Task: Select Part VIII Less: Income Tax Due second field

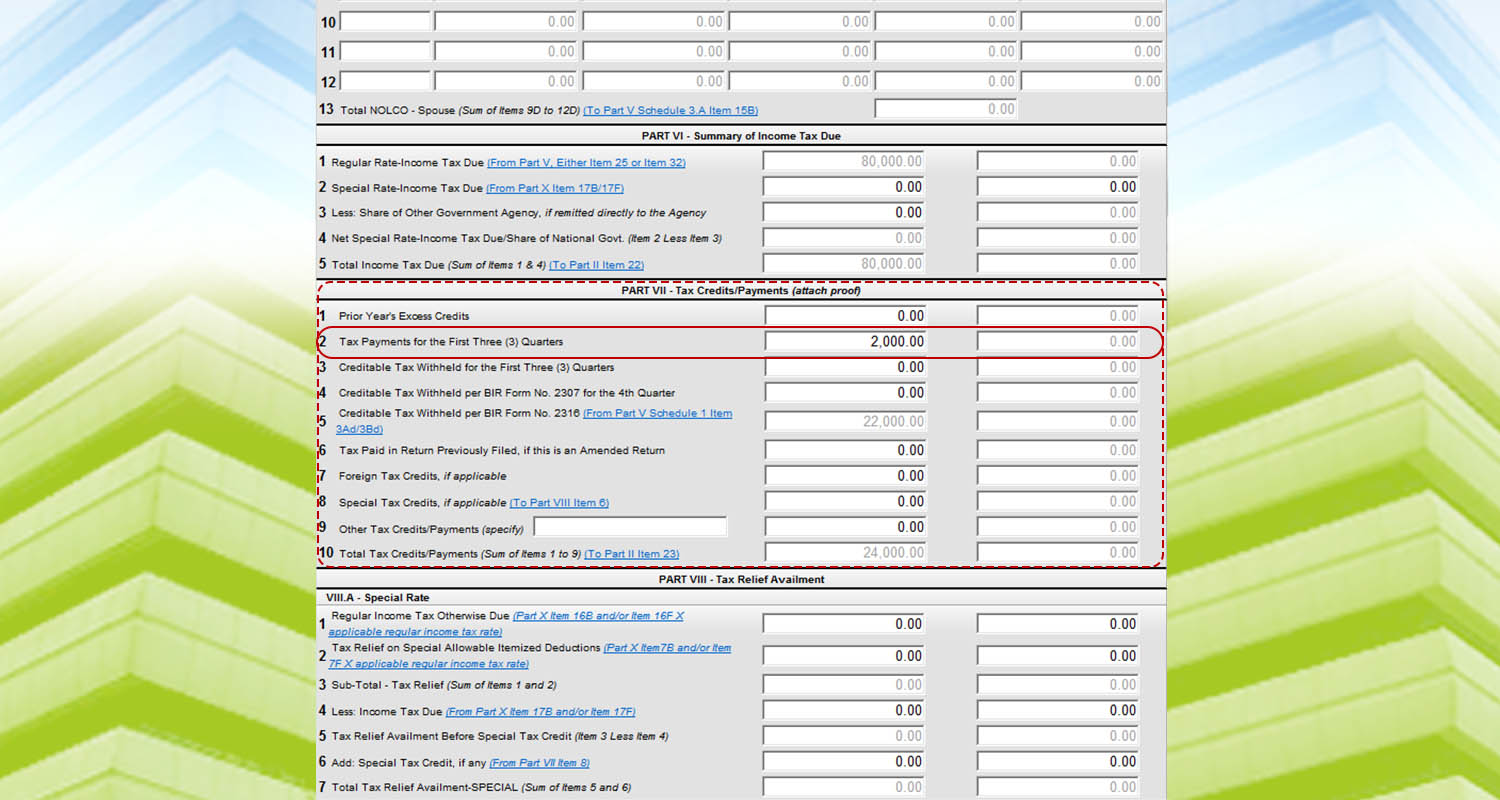Action: [x=1058, y=711]
